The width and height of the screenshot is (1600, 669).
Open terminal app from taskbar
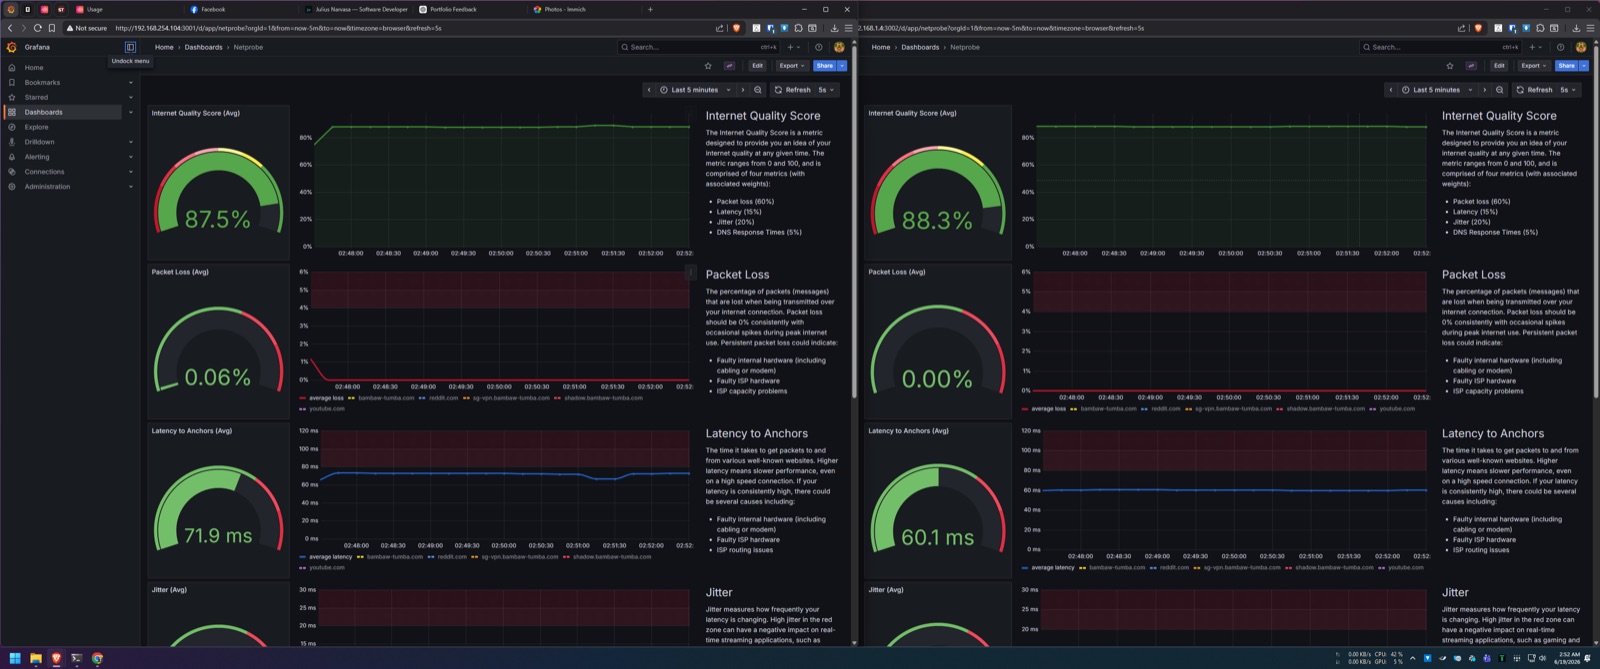(76, 658)
